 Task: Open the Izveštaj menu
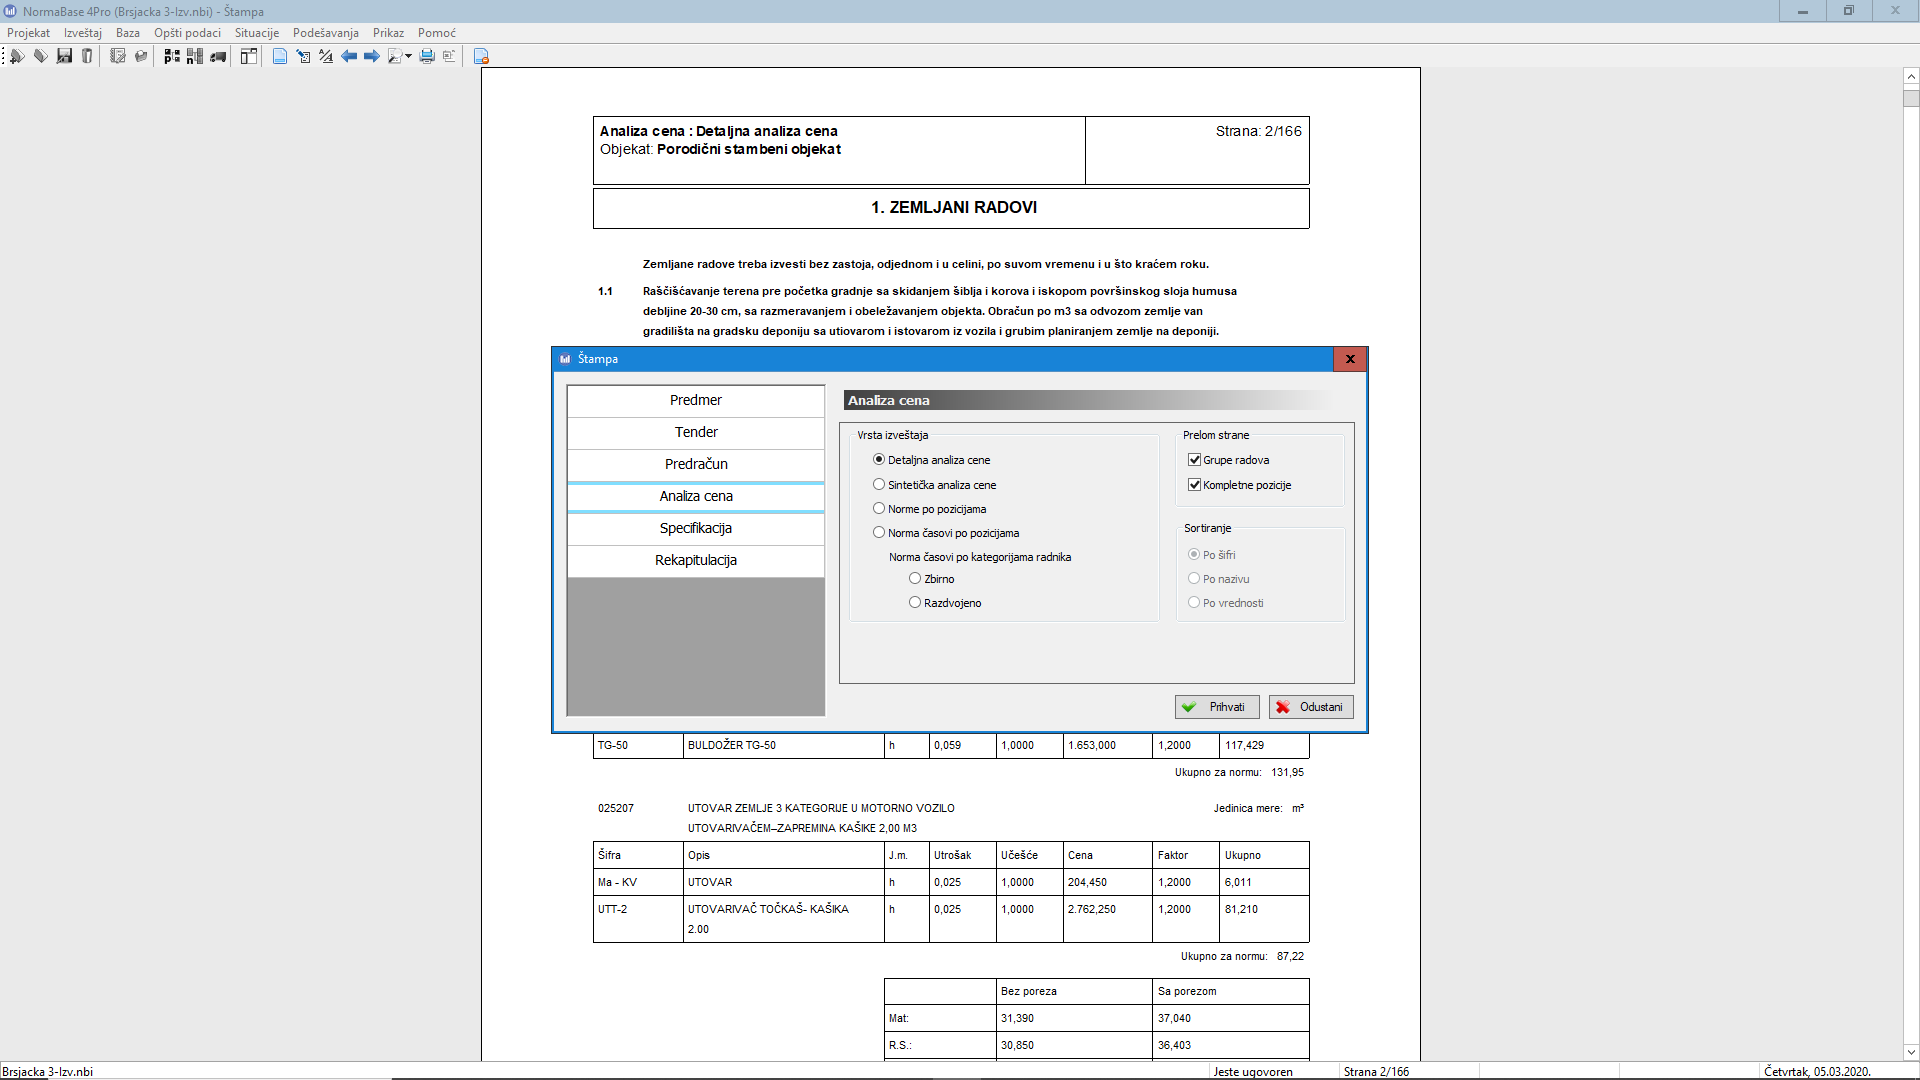click(82, 33)
